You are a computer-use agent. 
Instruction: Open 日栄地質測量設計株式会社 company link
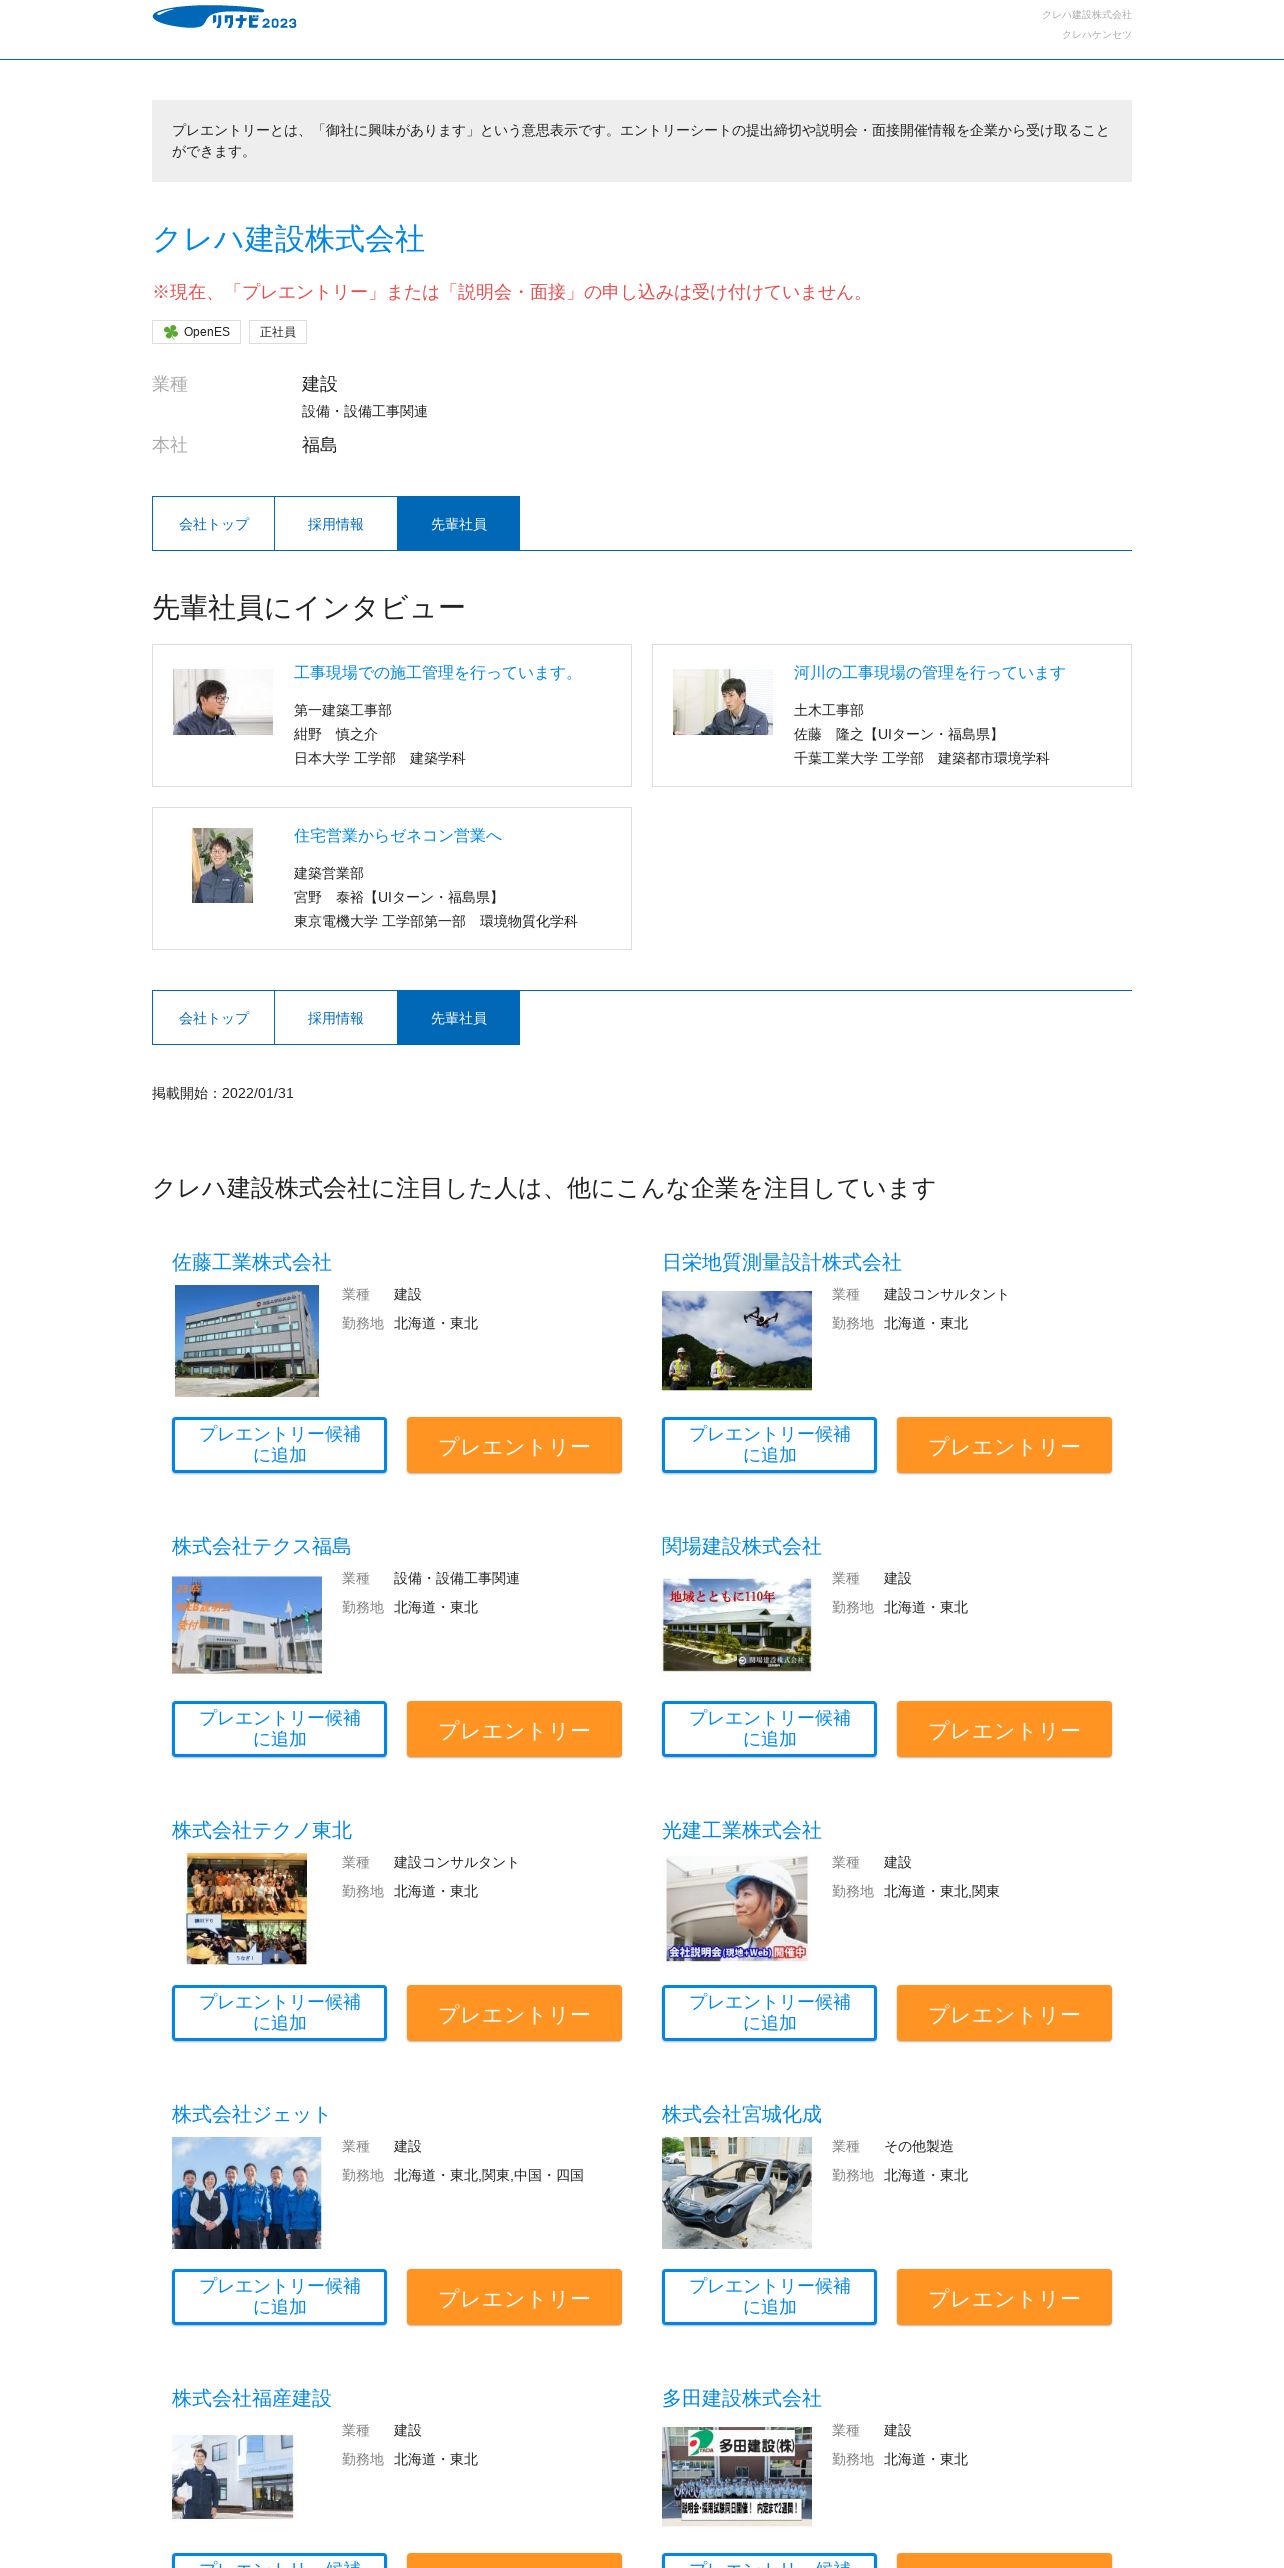(x=782, y=1262)
